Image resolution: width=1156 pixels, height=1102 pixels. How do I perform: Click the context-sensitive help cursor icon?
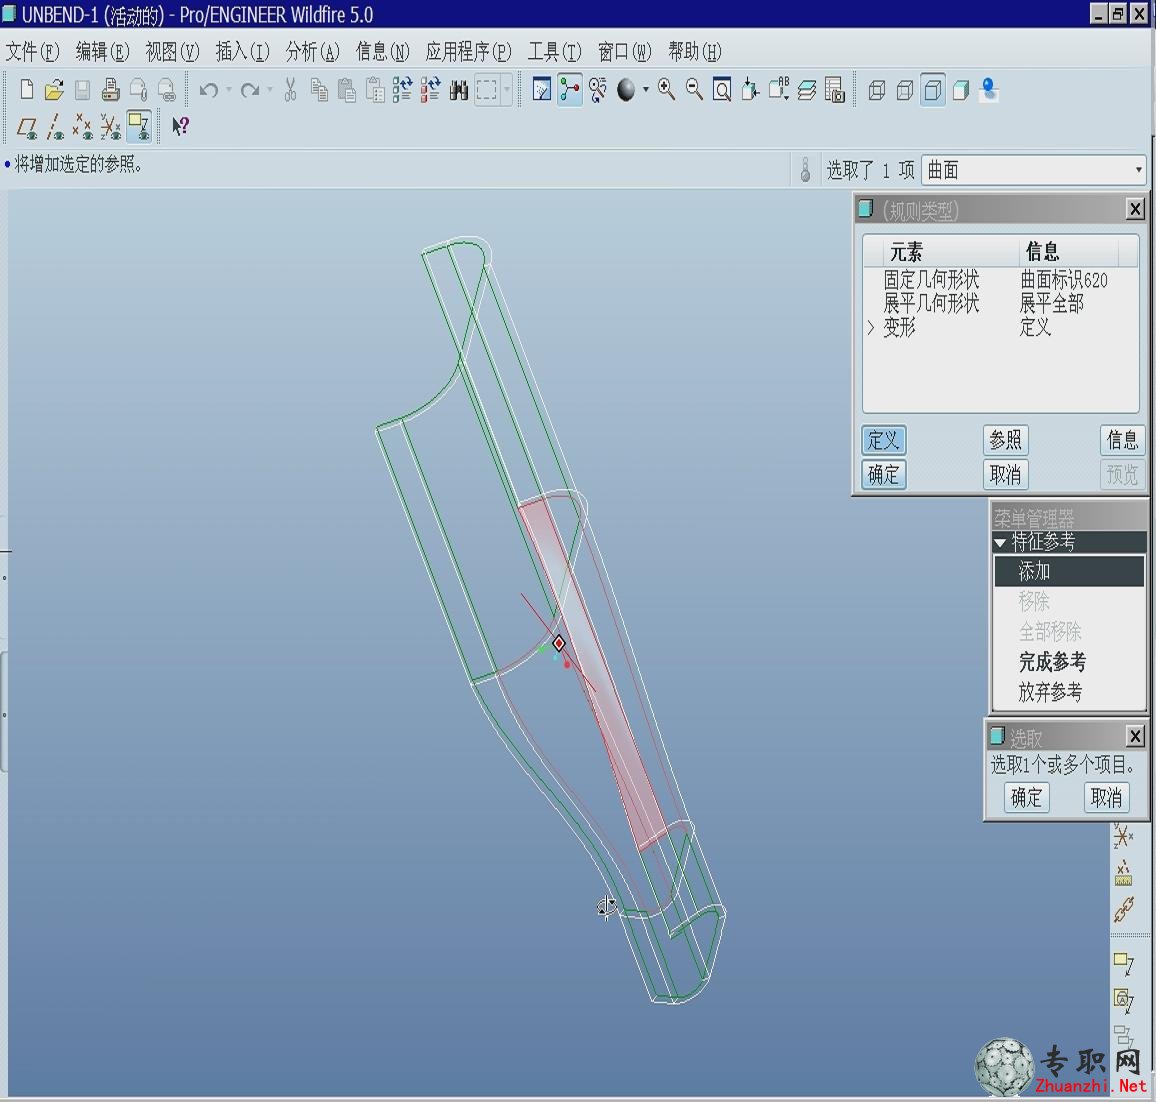coord(181,127)
